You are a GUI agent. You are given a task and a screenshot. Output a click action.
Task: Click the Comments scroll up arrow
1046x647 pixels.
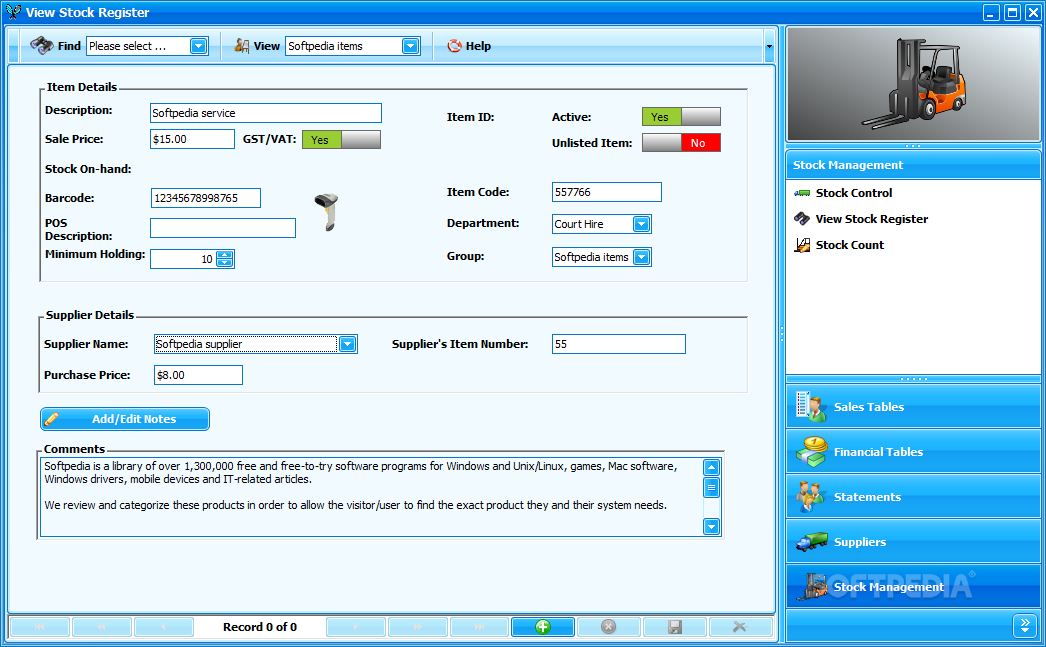point(711,467)
